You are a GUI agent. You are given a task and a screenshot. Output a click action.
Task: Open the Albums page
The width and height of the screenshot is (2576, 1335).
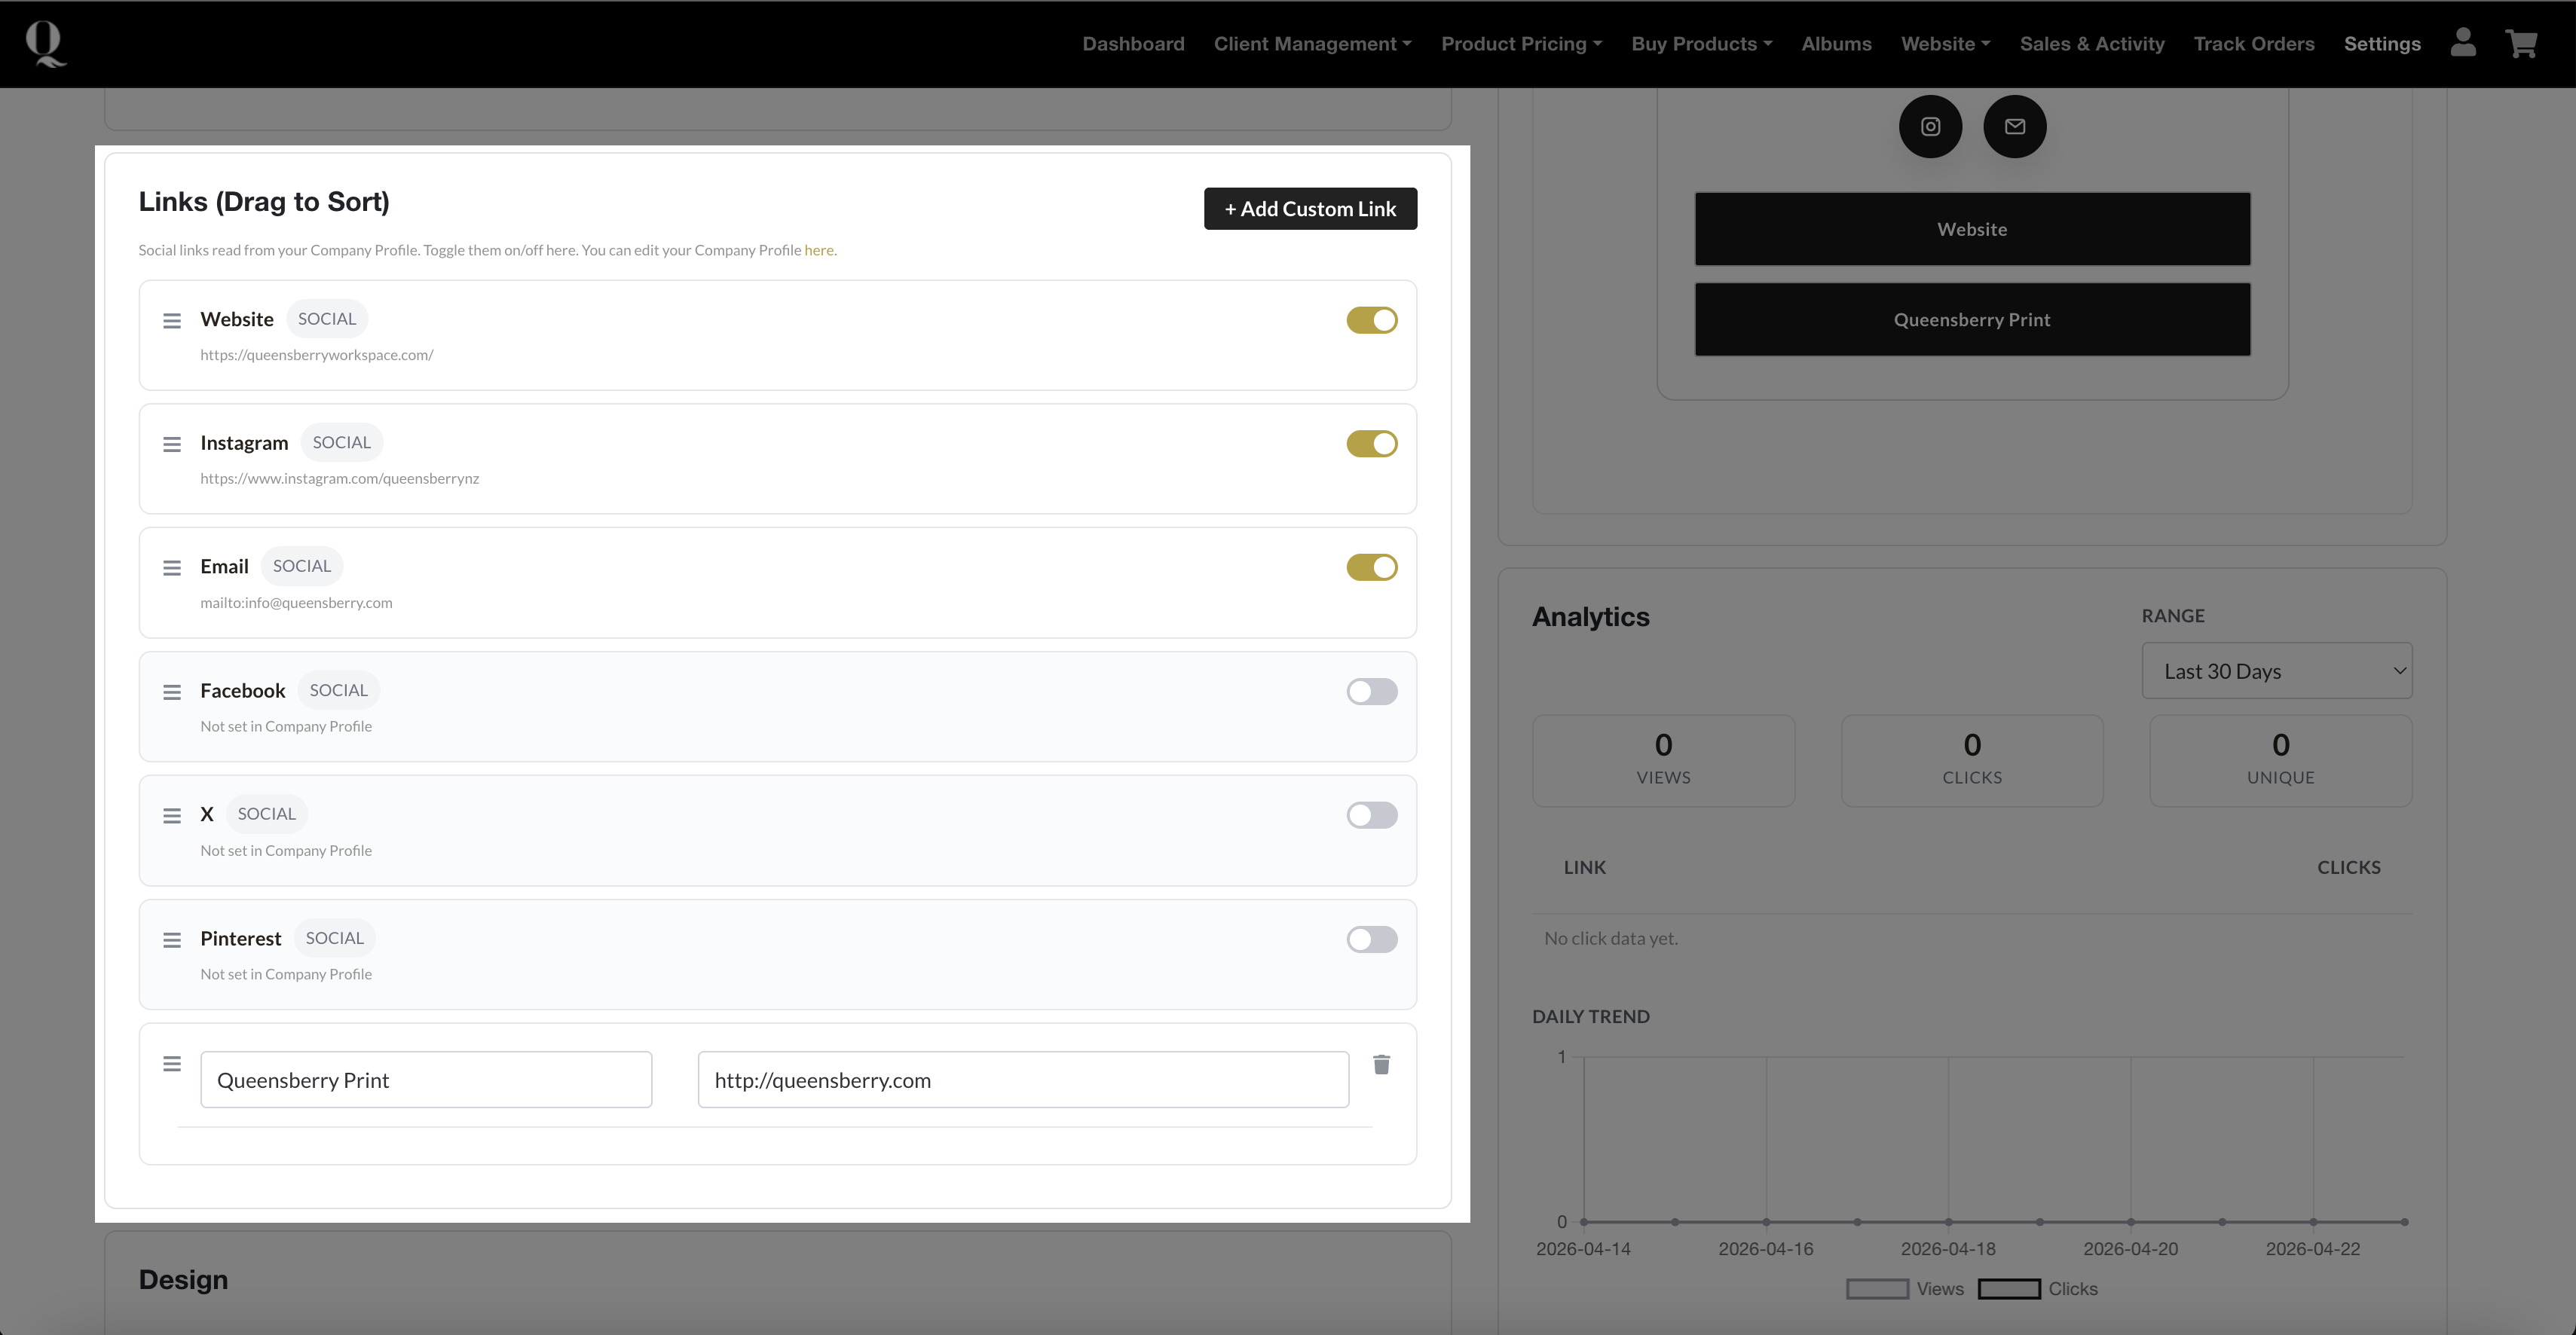1836,44
